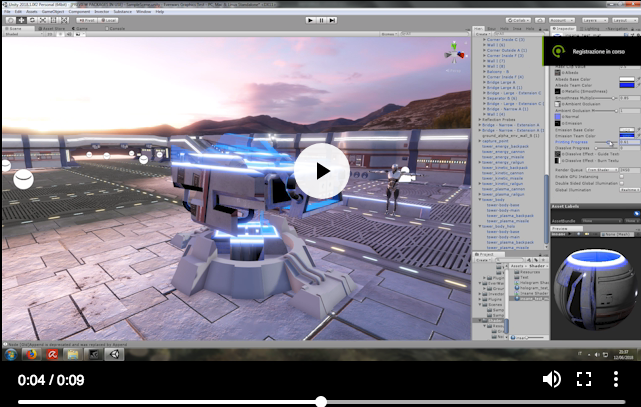Click the scene orientation gizmo

click(x=455, y=54)
